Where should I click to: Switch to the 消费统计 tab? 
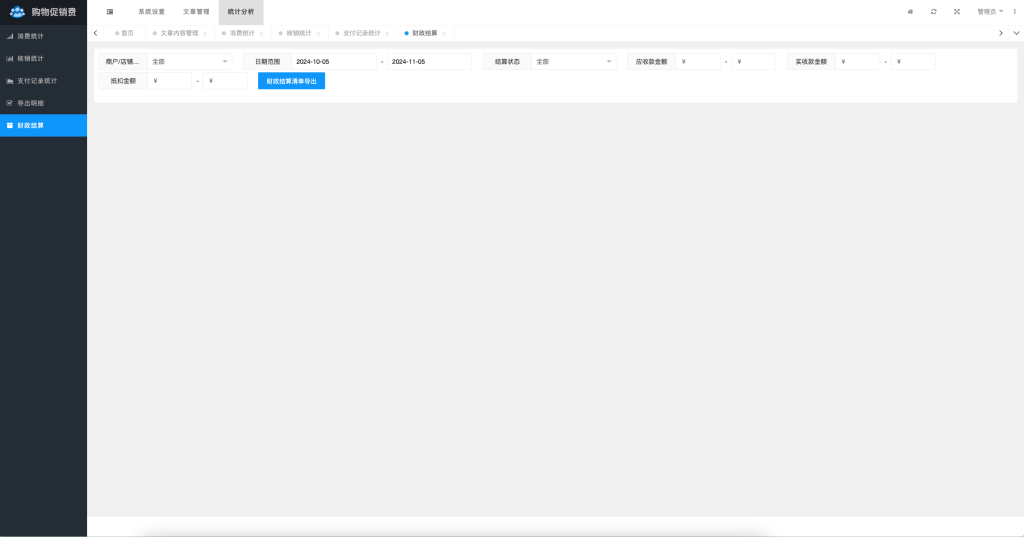242,33
